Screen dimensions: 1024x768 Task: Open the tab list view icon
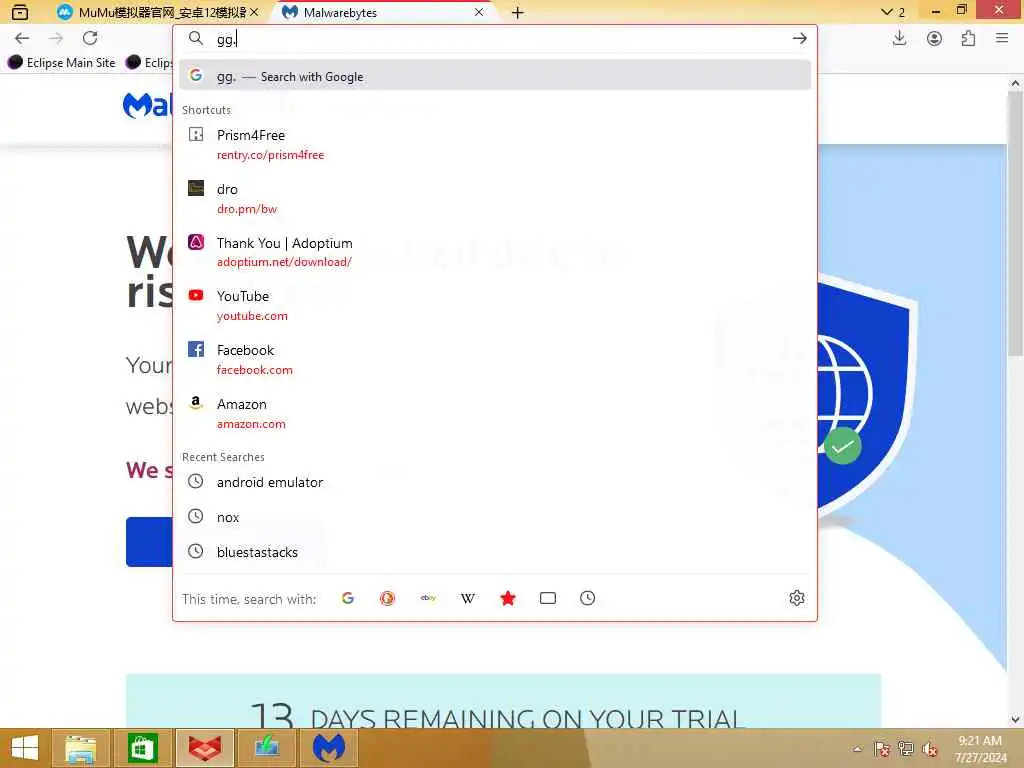coord(20,12)
